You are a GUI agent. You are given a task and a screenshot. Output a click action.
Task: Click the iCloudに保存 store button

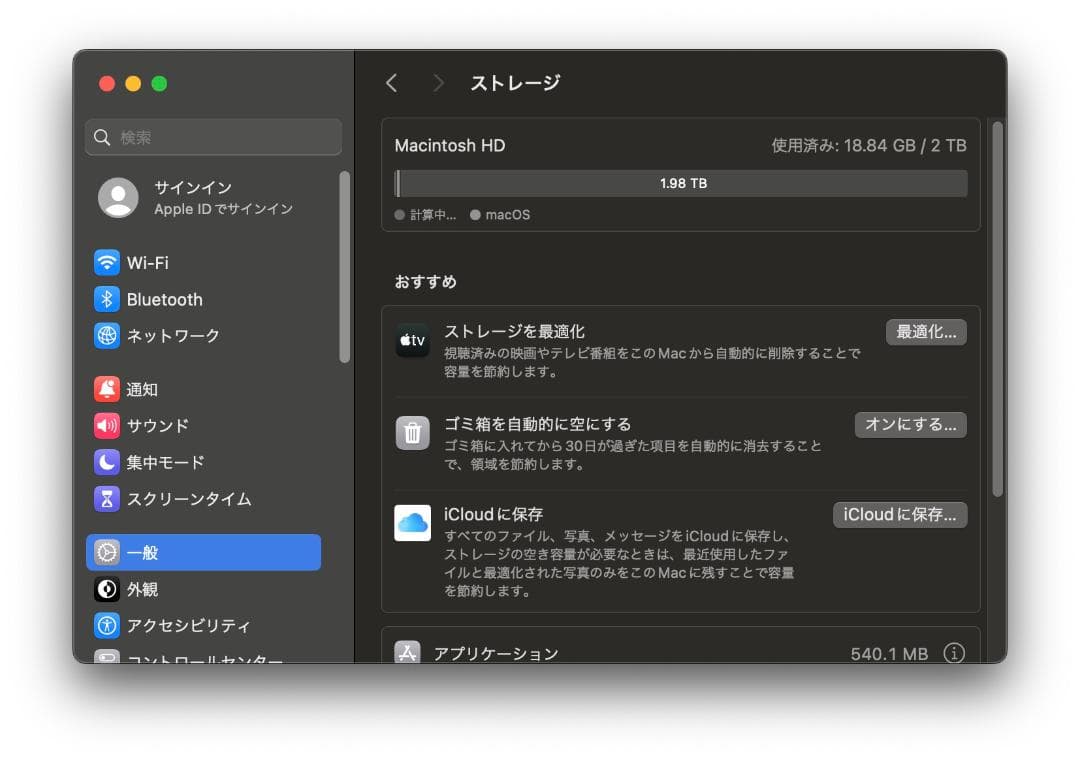tap(899, 514)
